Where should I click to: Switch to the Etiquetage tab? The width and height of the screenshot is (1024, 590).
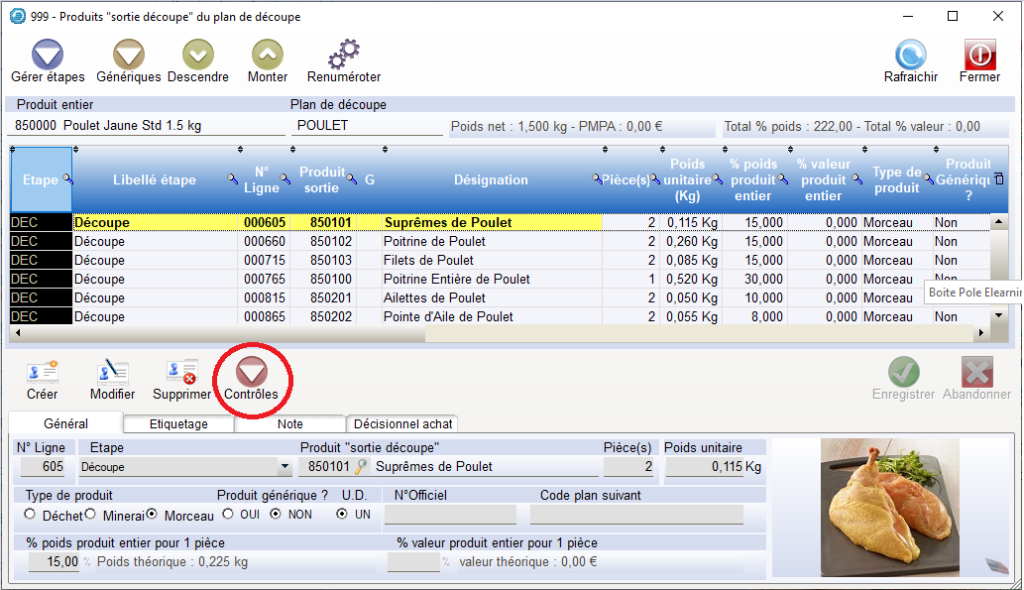pos(178,424)
